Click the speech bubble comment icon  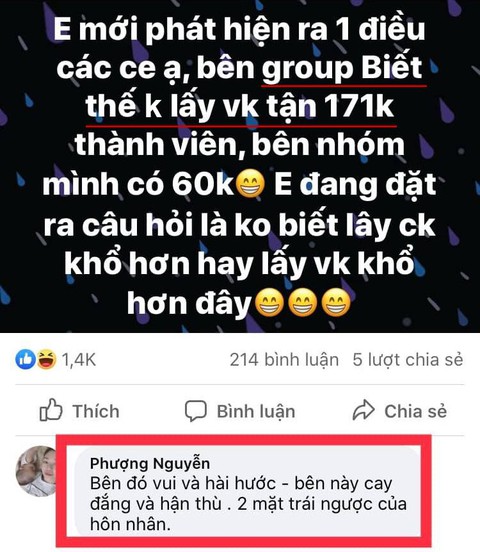click(196, 411)
